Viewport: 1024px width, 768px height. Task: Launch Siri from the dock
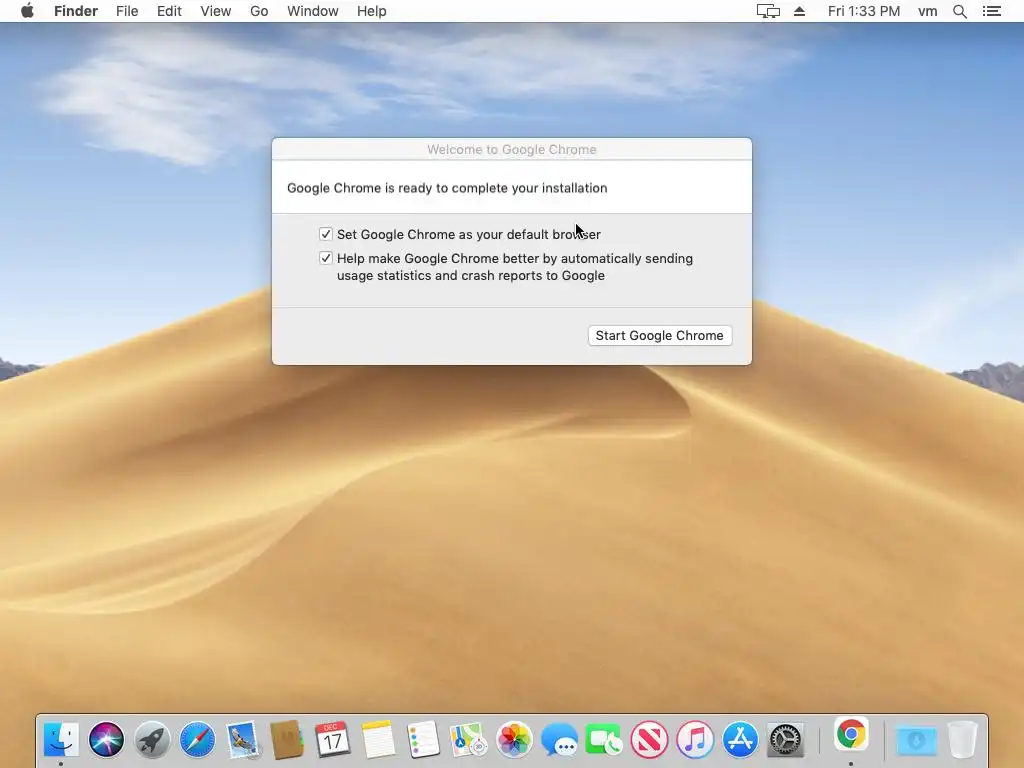click(106, 740)
